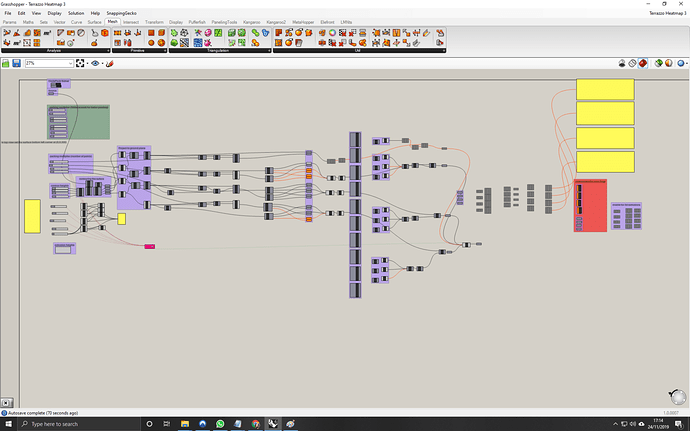Expand the Util panel arrow
The width and height of the screenshot is (690, 431).
444,51
